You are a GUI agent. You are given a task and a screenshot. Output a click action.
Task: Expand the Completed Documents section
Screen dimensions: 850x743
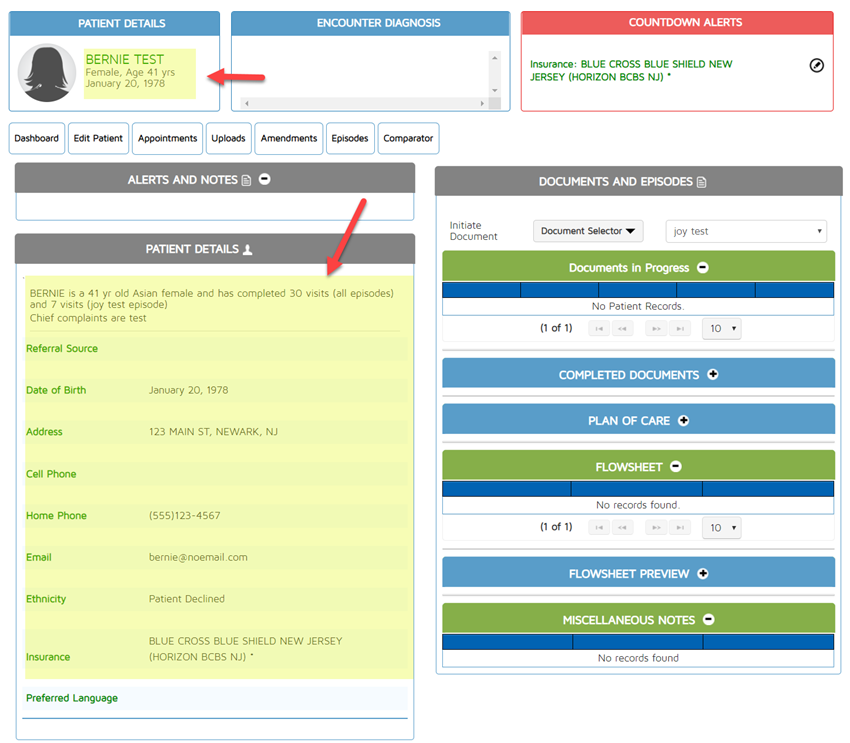713,375
